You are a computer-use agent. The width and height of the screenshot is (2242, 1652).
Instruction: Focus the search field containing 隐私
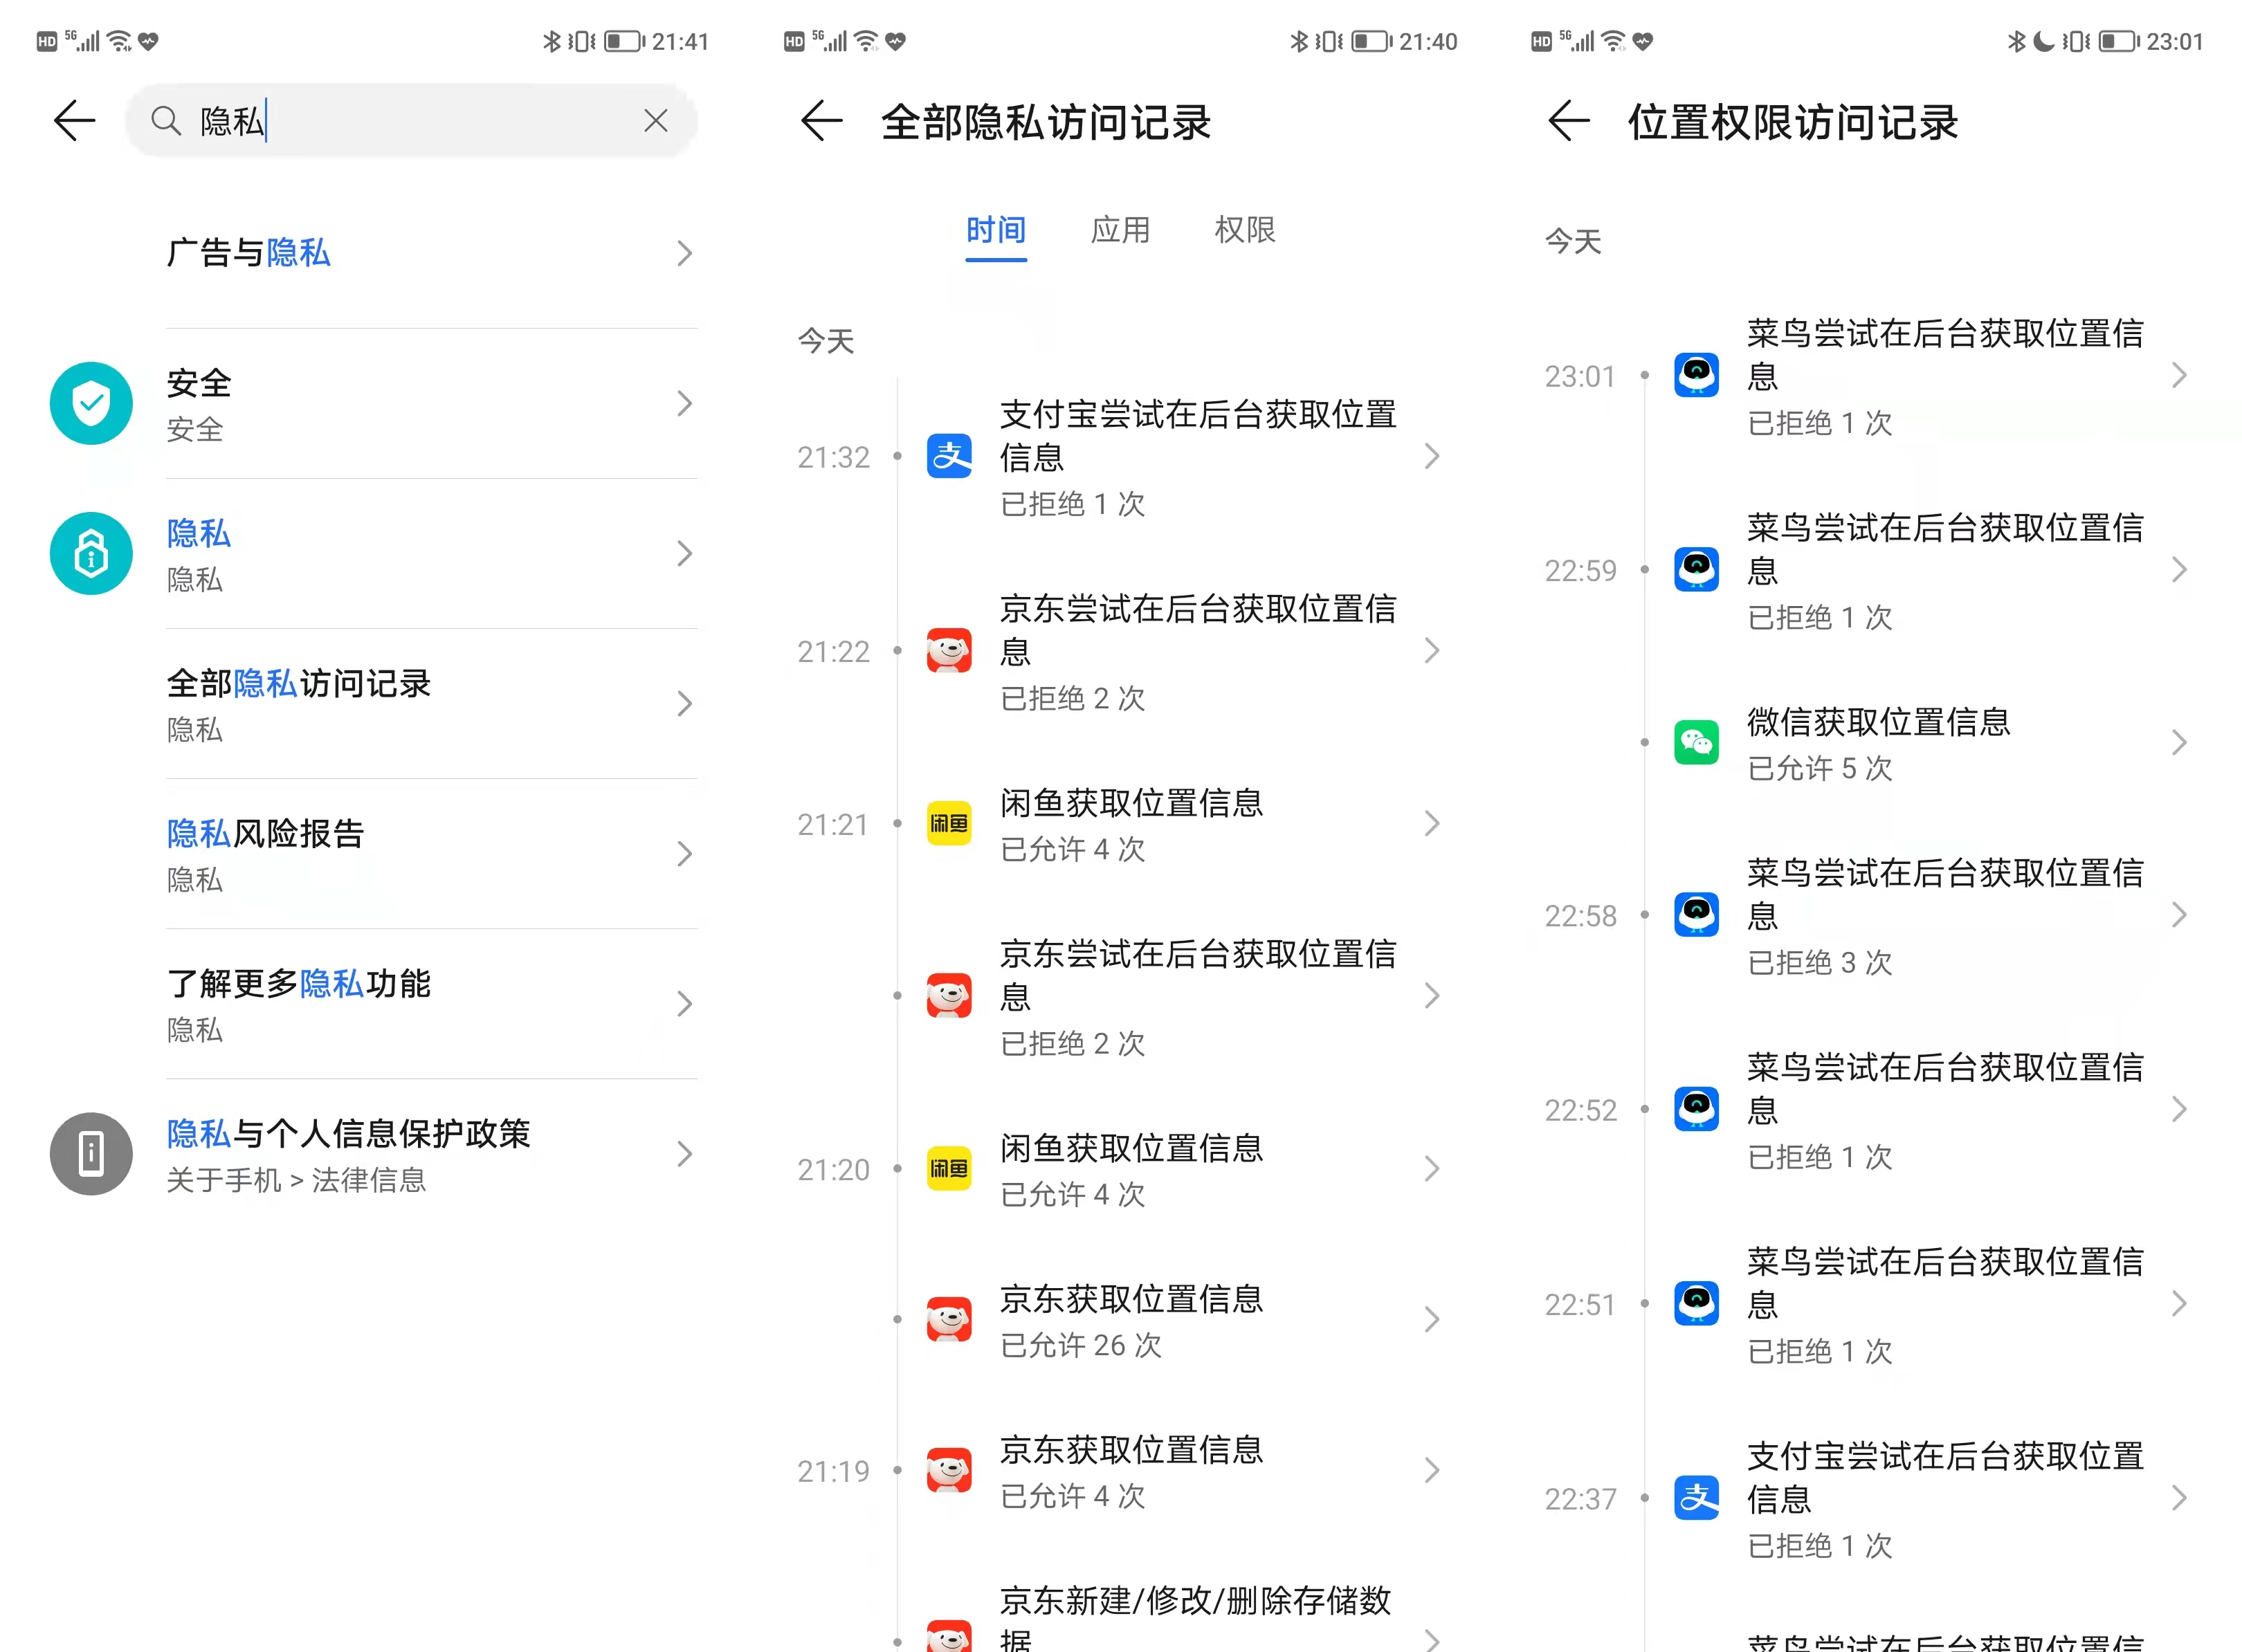[x=411, y=121]
